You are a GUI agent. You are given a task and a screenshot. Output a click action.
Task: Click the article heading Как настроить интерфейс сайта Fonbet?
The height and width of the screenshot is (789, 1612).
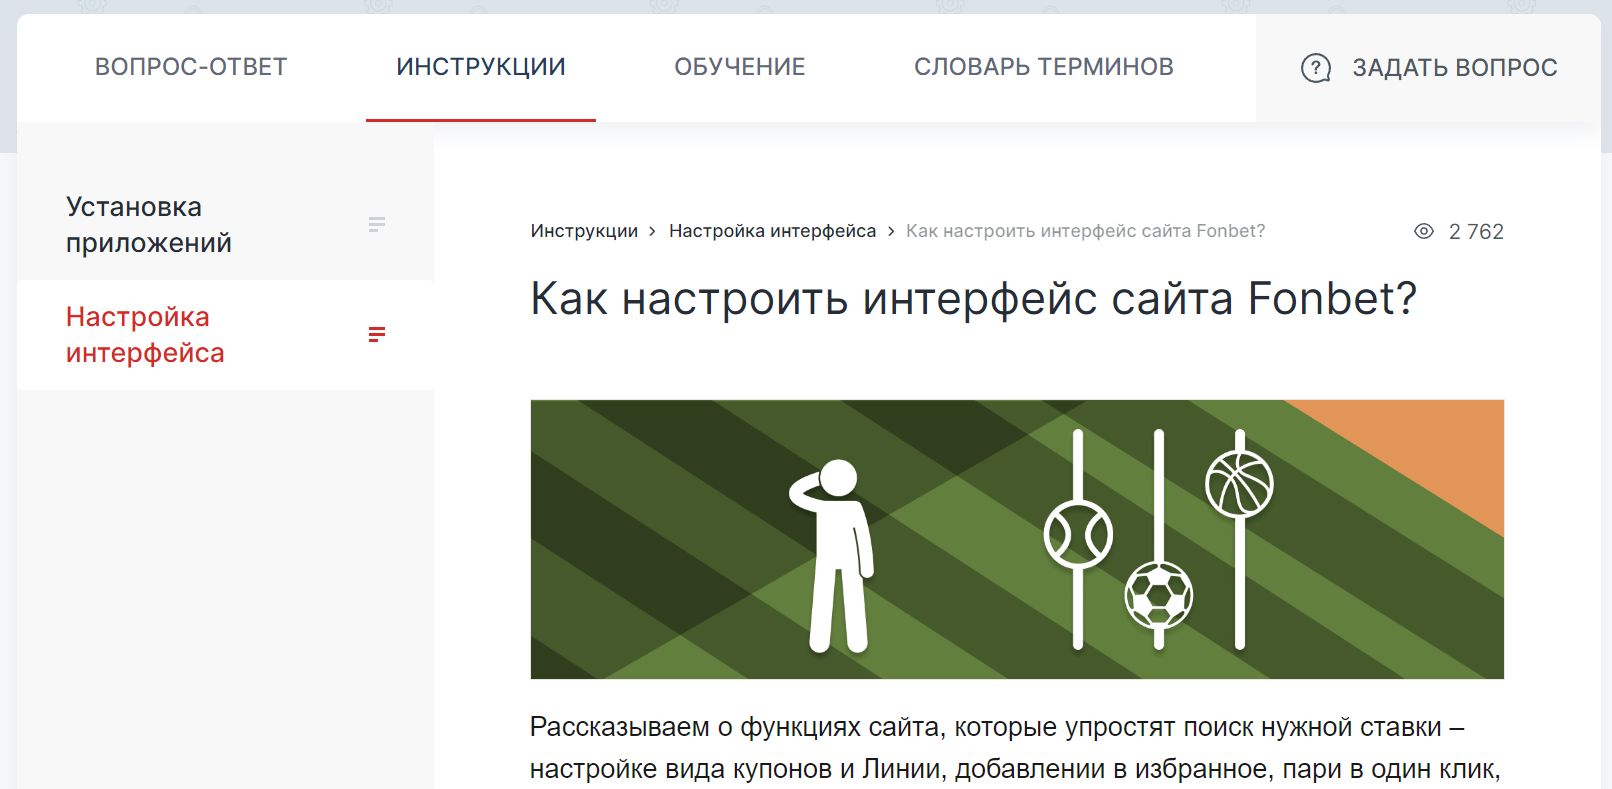tap(973, 298)
